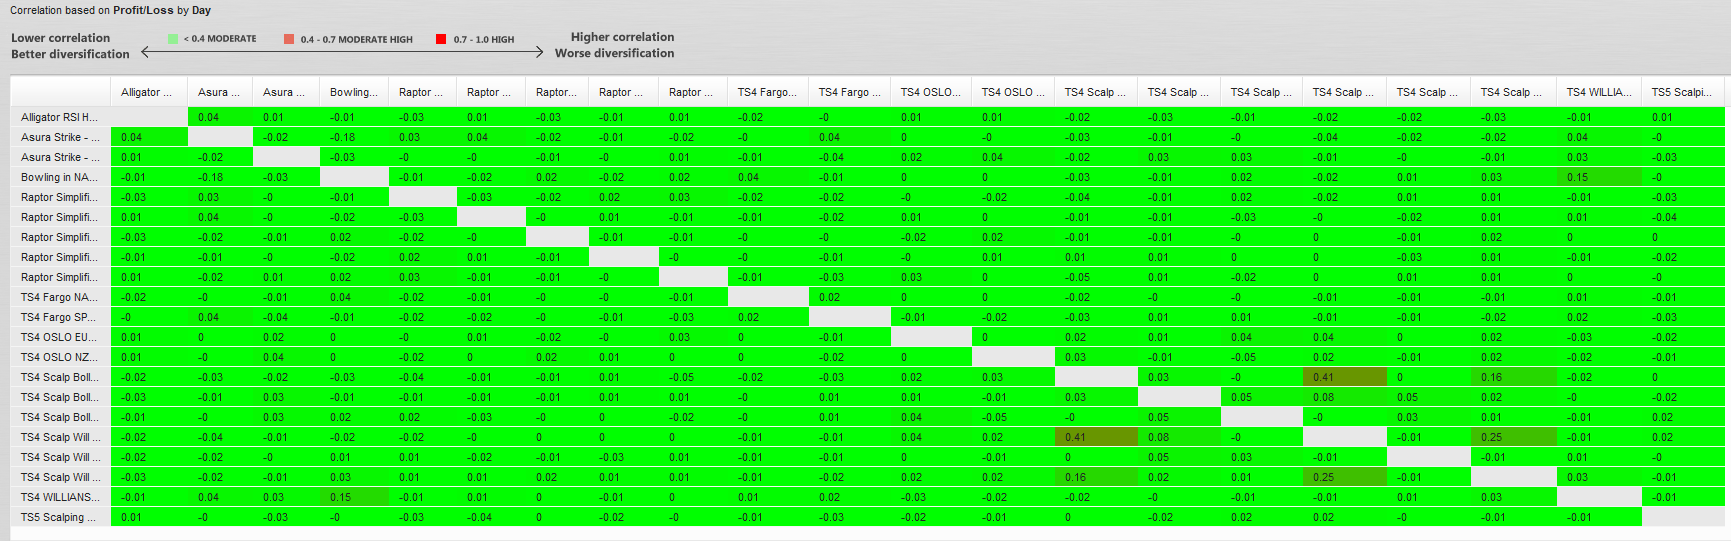Click the 'TS4 Fargo NA...' row header
Image resolution: width=1731 pixels, height=541 pixels.
click(x=60, y=297)
